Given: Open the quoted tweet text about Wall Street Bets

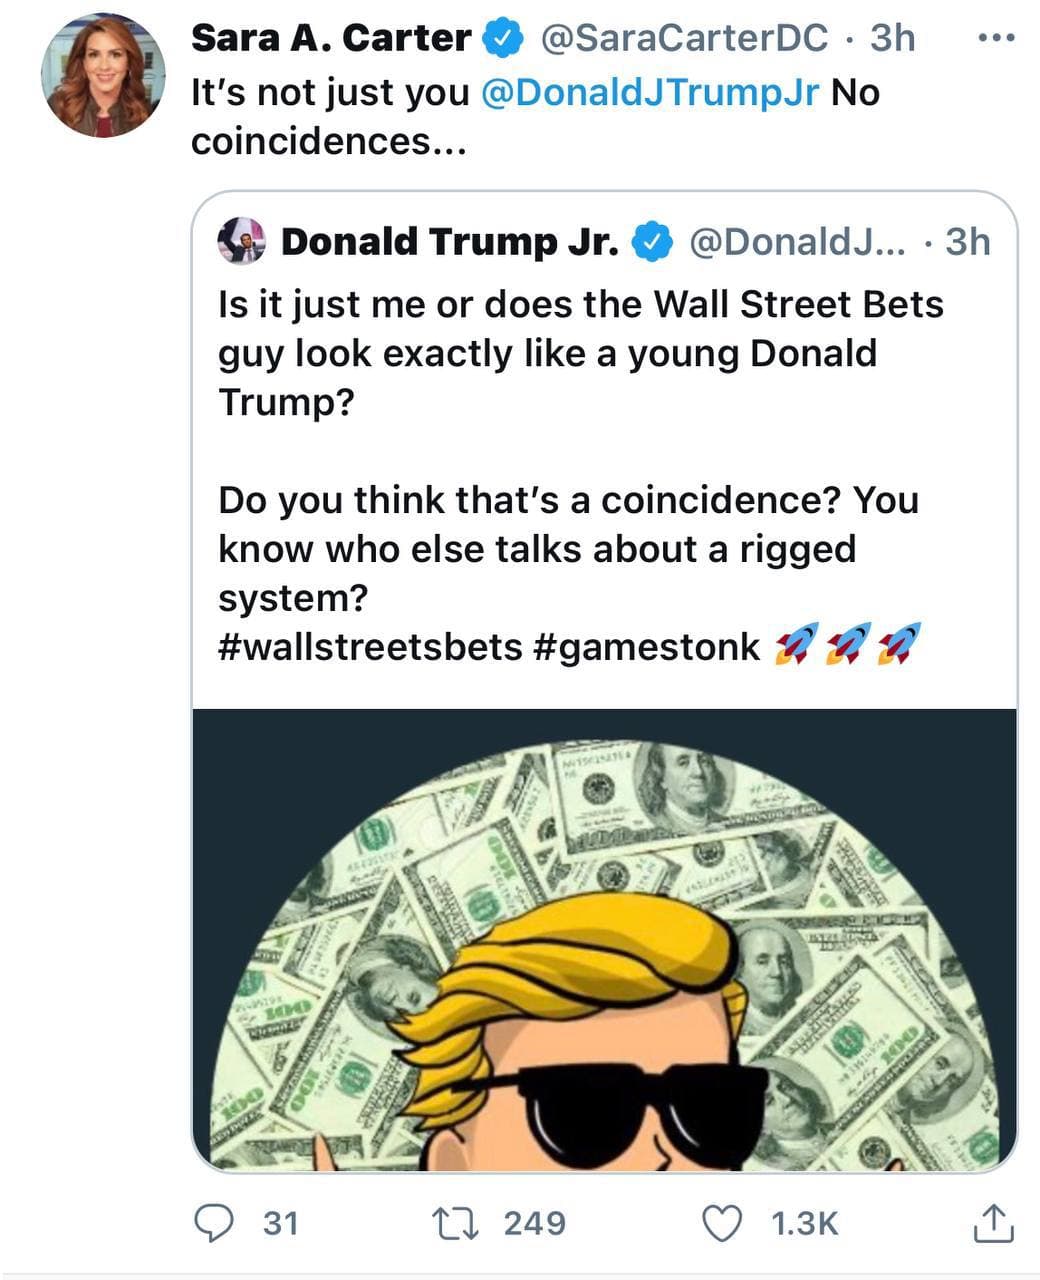Looking at the screenshot, I should [x=580, y=352].
